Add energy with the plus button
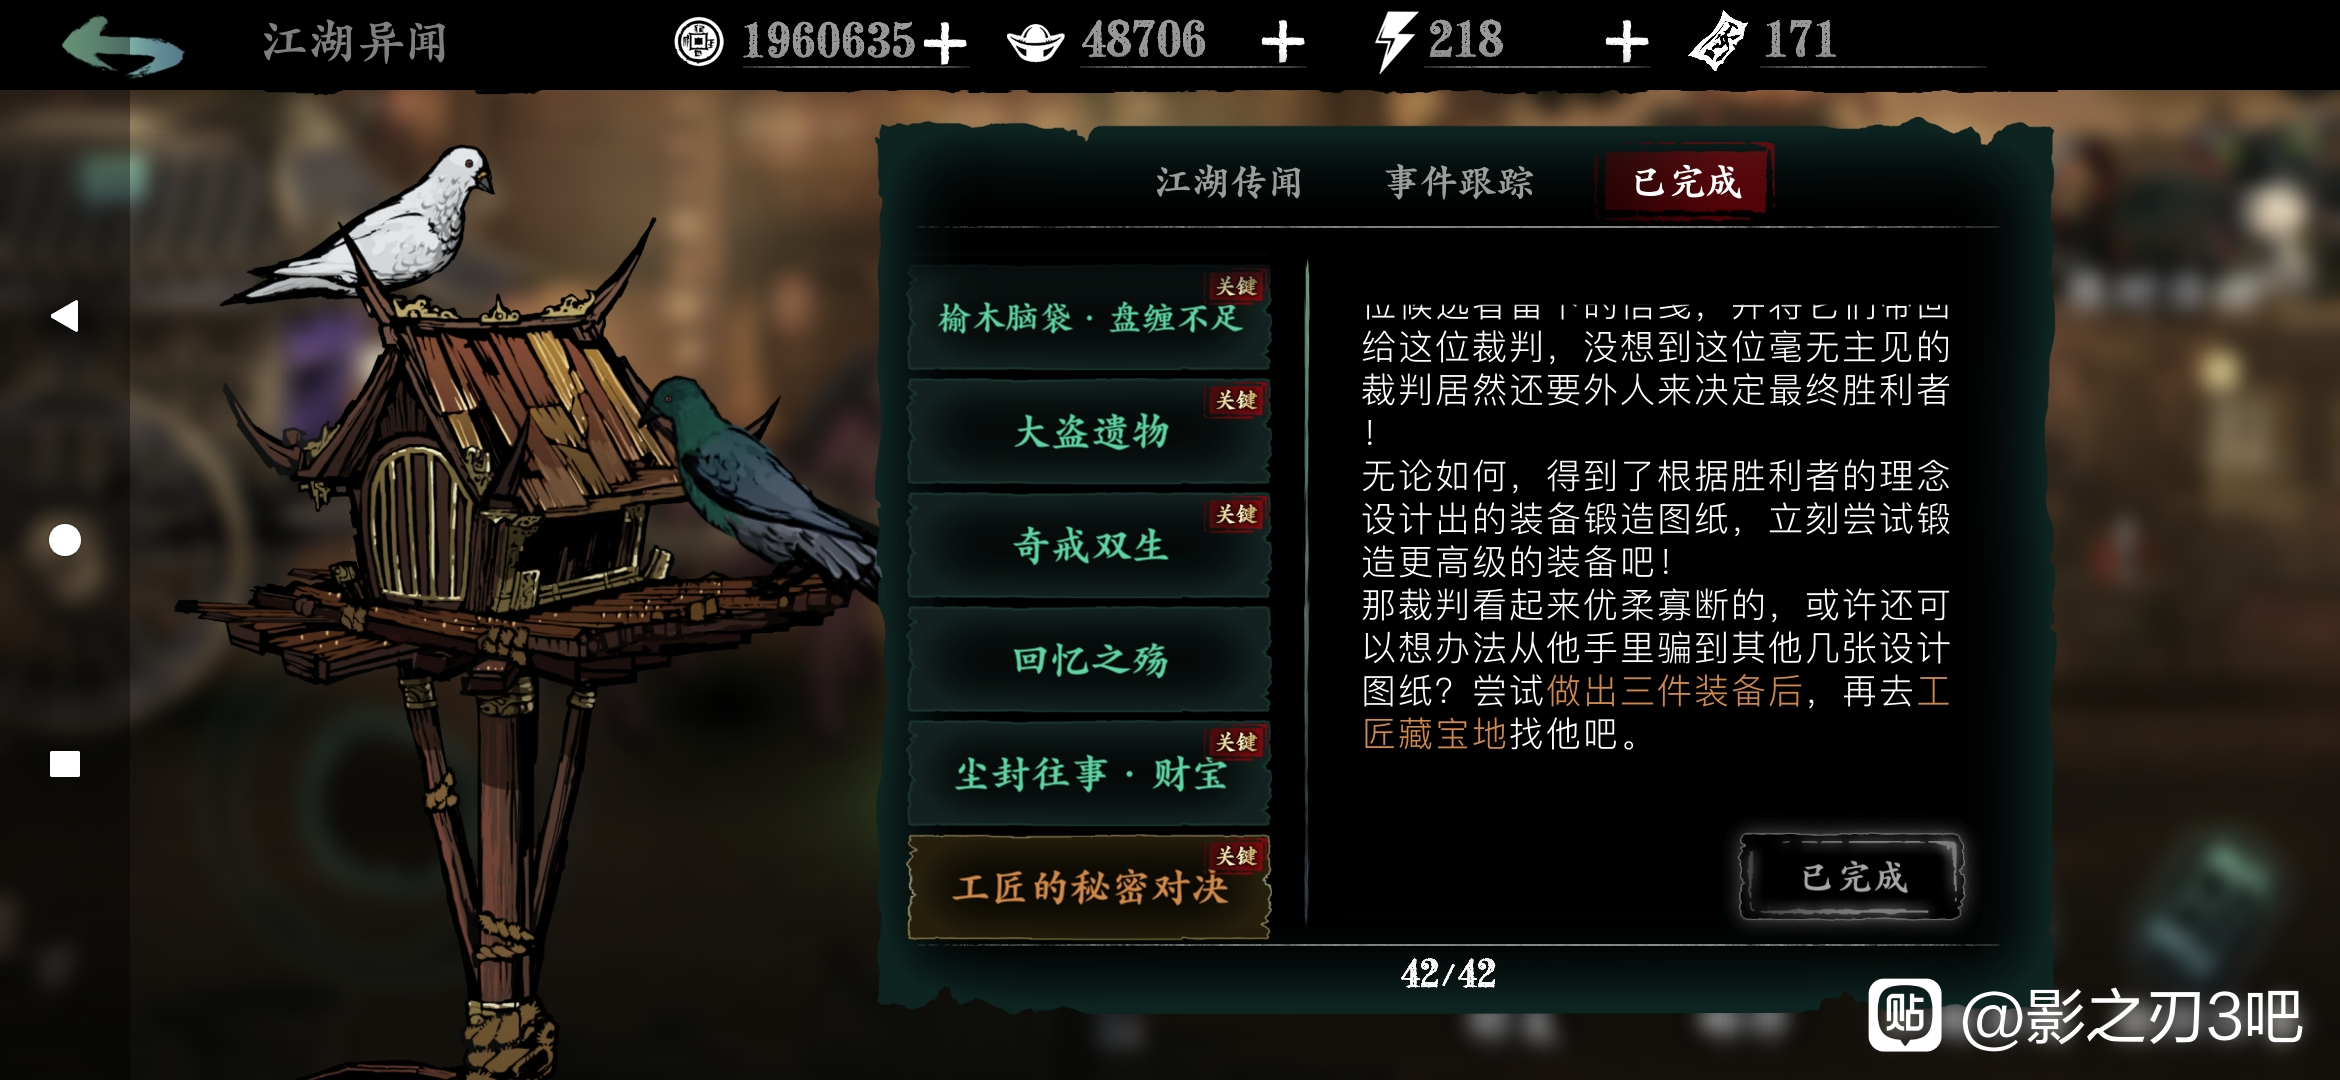 tap(1626, 42)
